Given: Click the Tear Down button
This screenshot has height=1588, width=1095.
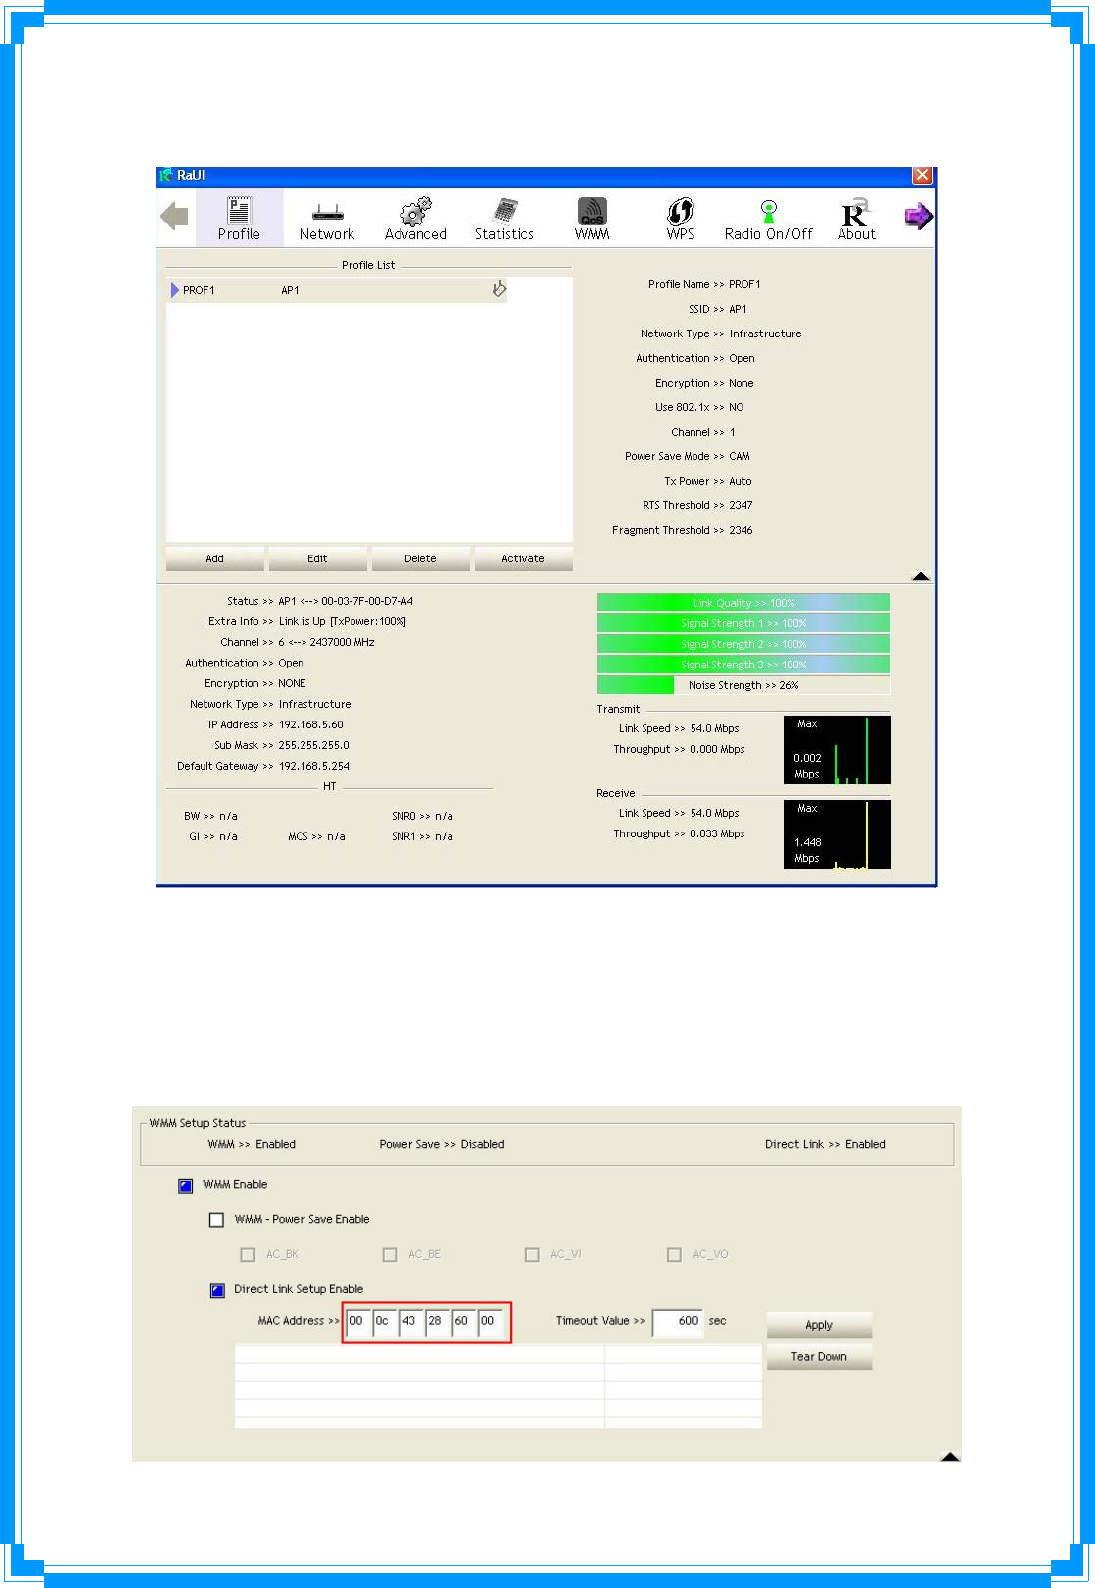Looking at the screenshot, I should (819, 1357).
